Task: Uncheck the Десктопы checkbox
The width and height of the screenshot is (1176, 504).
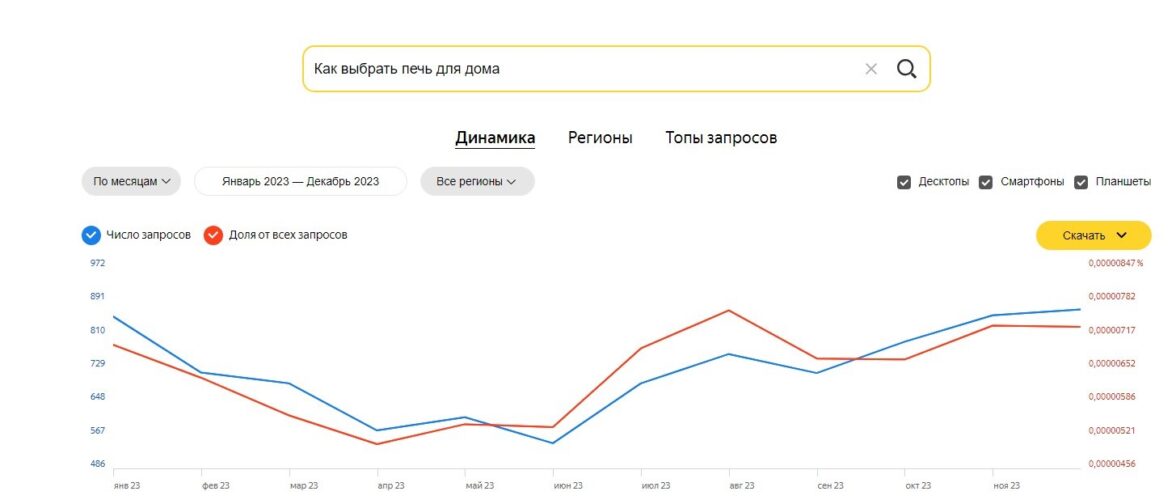Action: point(904,182)
